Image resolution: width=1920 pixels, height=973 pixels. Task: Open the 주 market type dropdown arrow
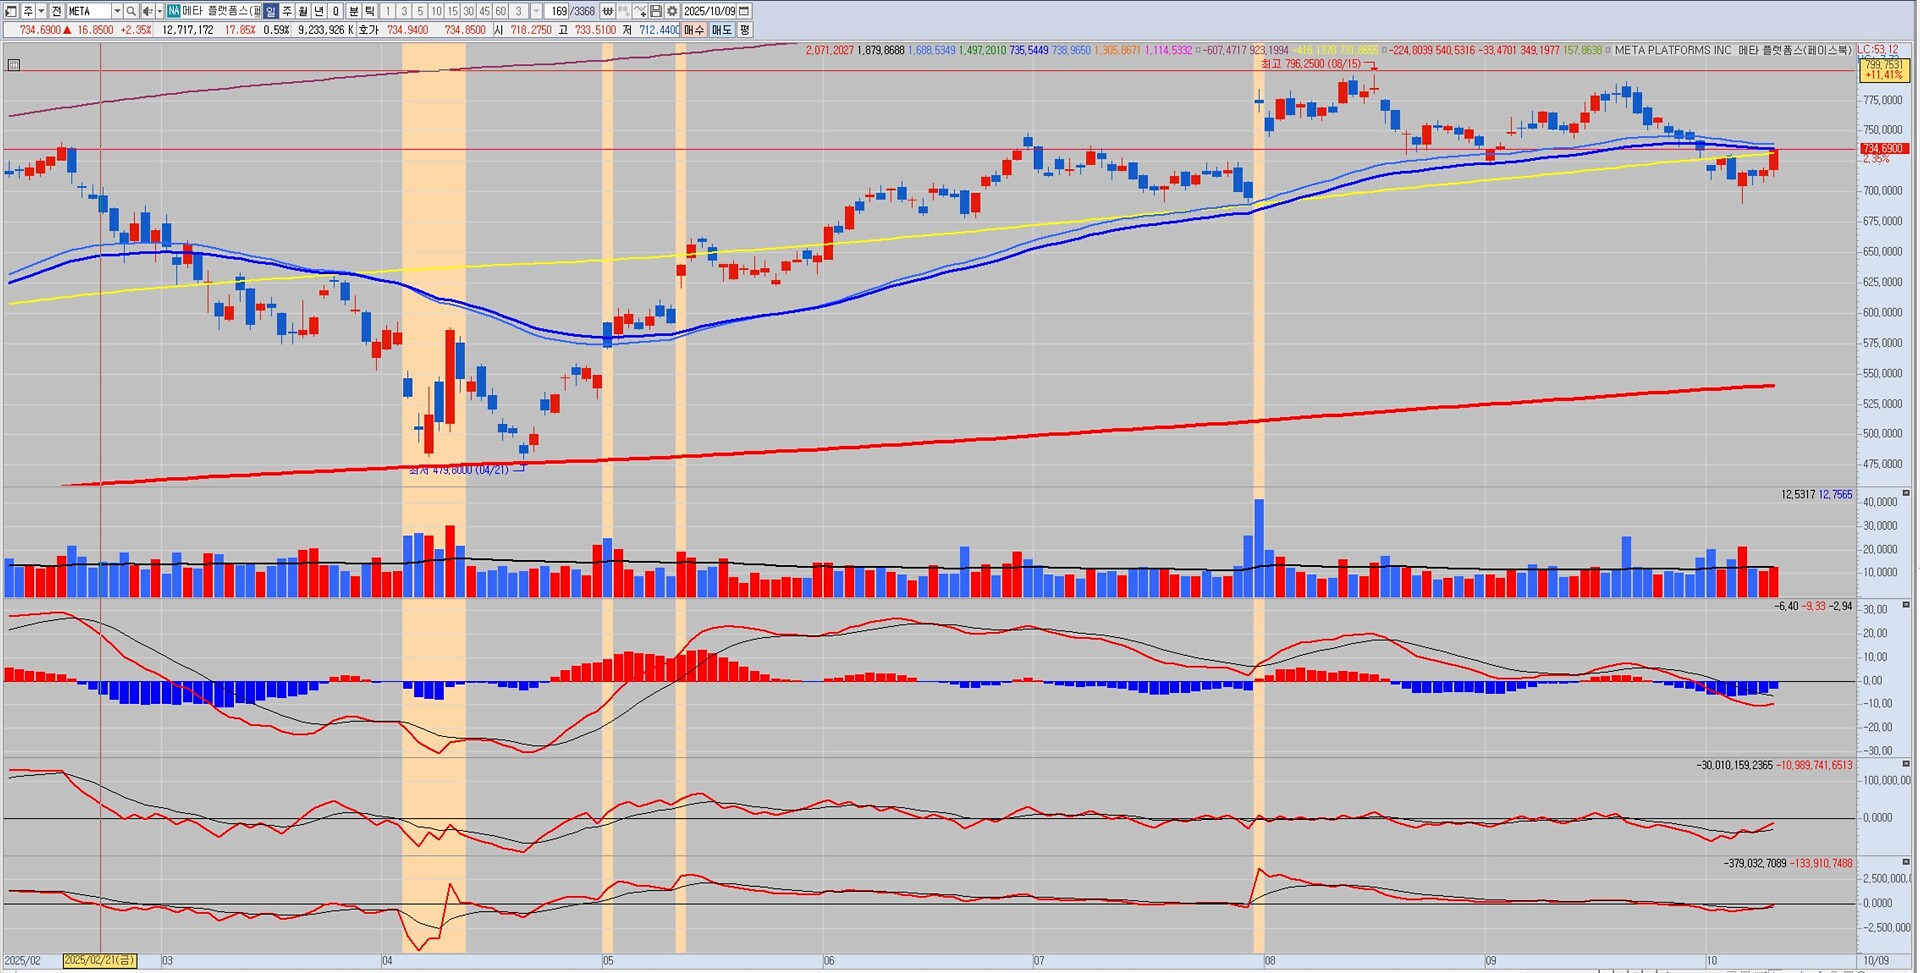[x=42, y=11]
